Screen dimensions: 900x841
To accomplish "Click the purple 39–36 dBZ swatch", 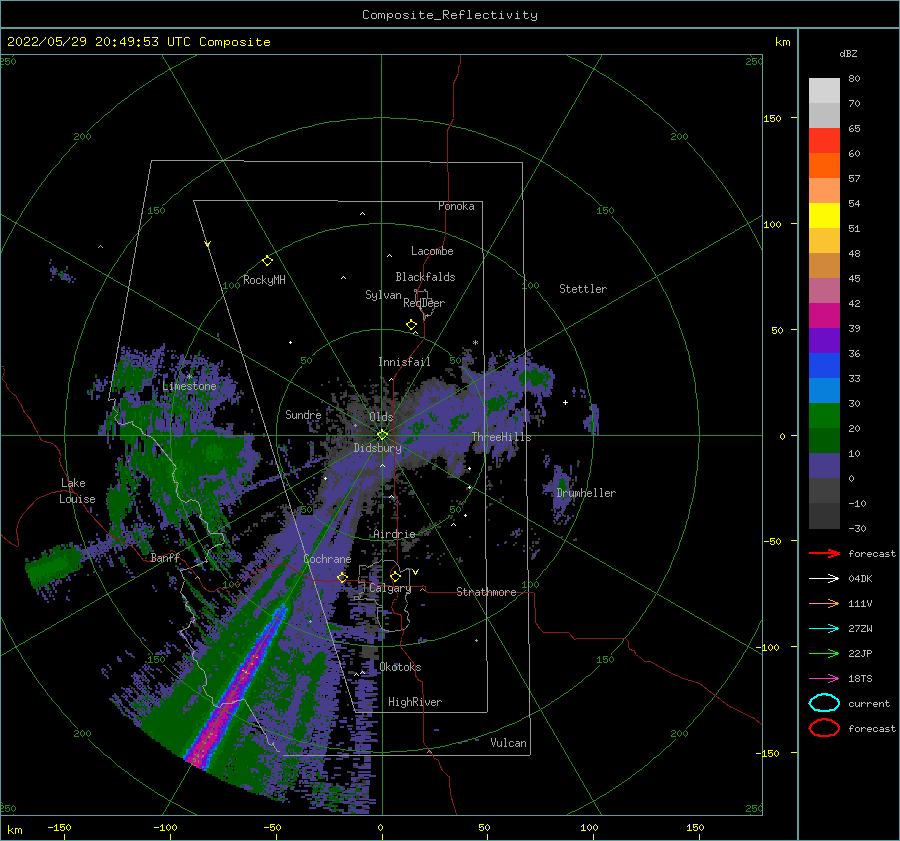I will [x=824, y=340].
